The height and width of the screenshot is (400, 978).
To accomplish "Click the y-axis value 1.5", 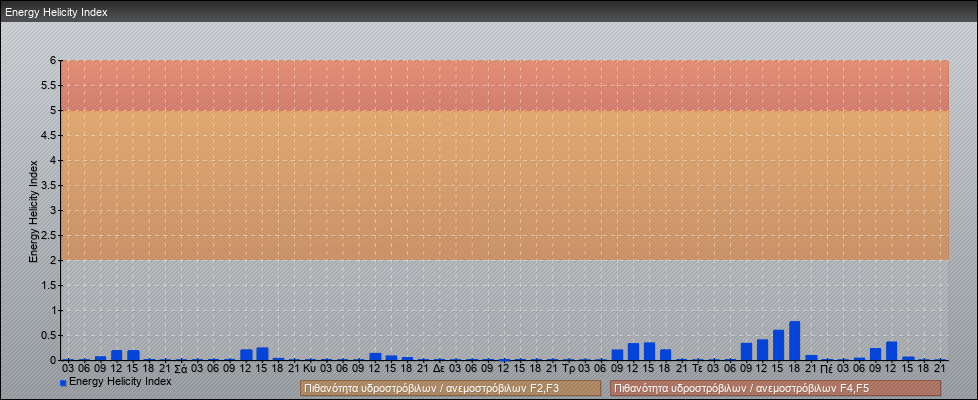I will coord(49,285).
